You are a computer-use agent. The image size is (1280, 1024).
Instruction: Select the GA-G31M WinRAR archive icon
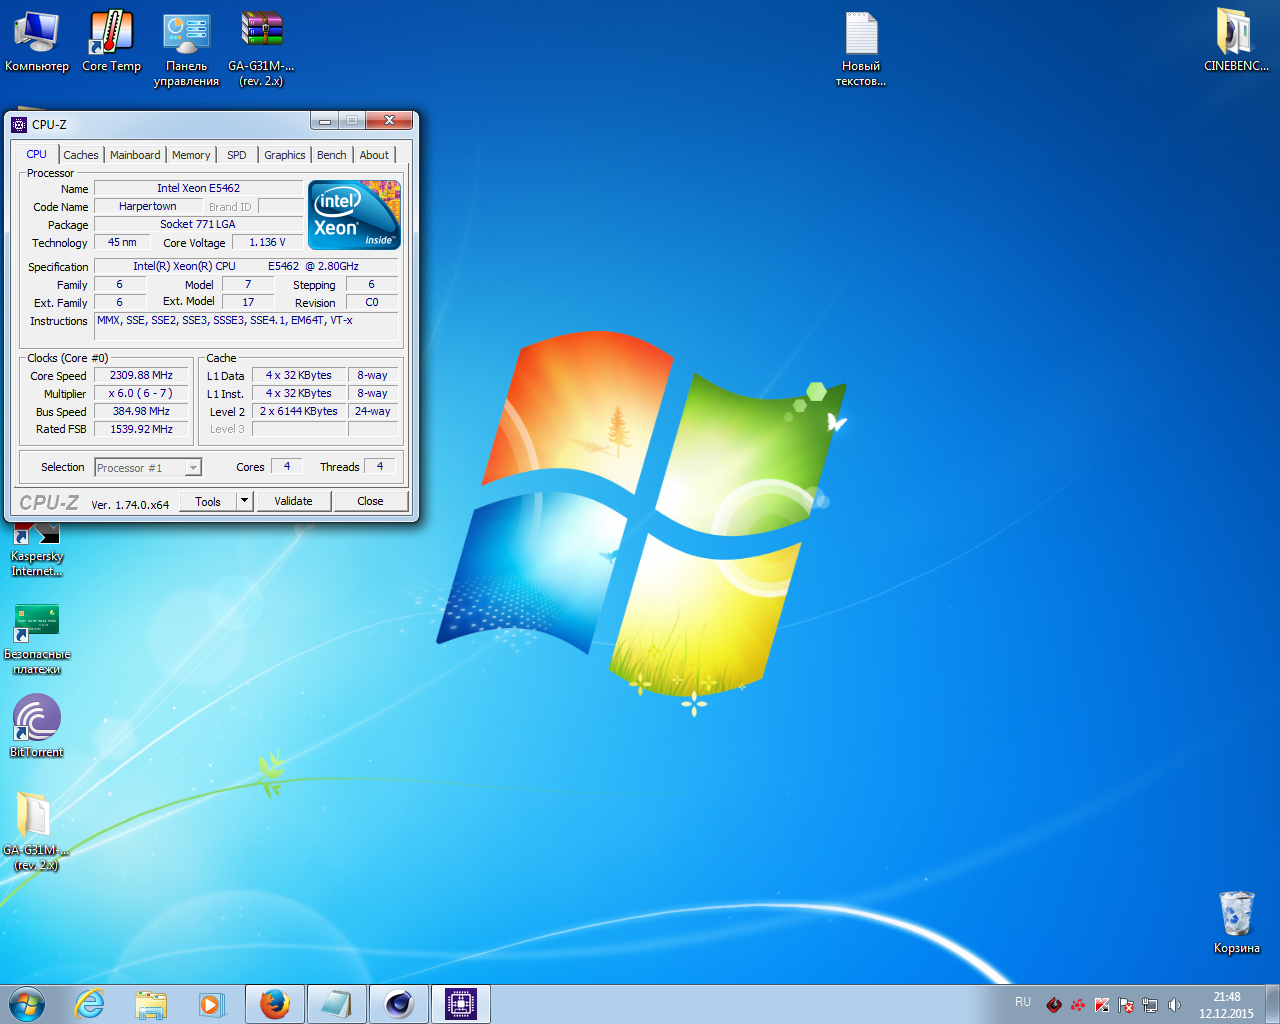(261, 50)
